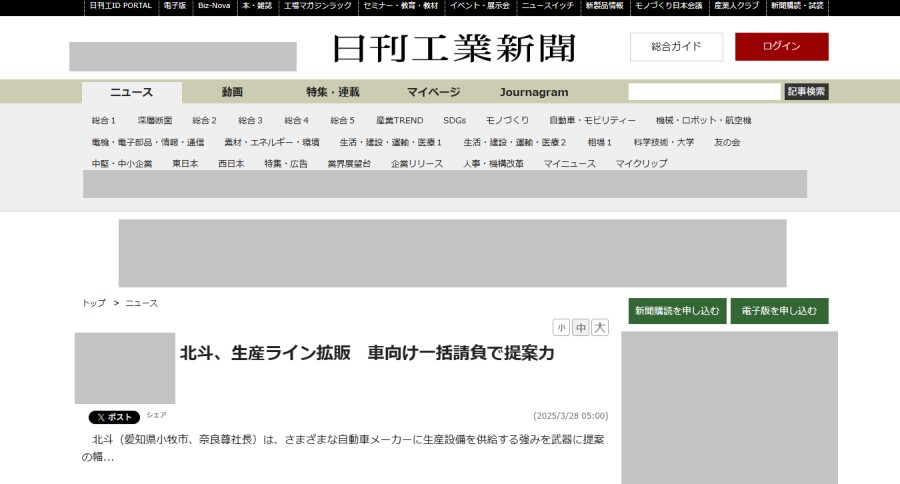The width and height of the screenshot is (900, 484).
Task: Open 新聞購読・試読 in the top bar
Action: pos(797,6)
